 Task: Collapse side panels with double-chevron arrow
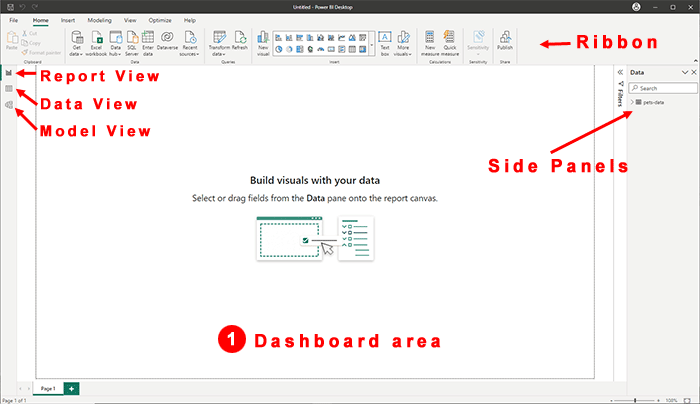(x=620, y=73)
